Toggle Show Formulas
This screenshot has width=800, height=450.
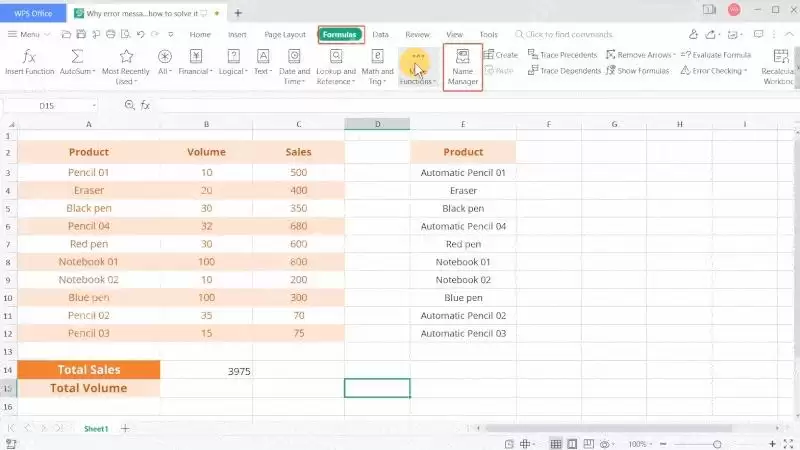click(637, 70)
